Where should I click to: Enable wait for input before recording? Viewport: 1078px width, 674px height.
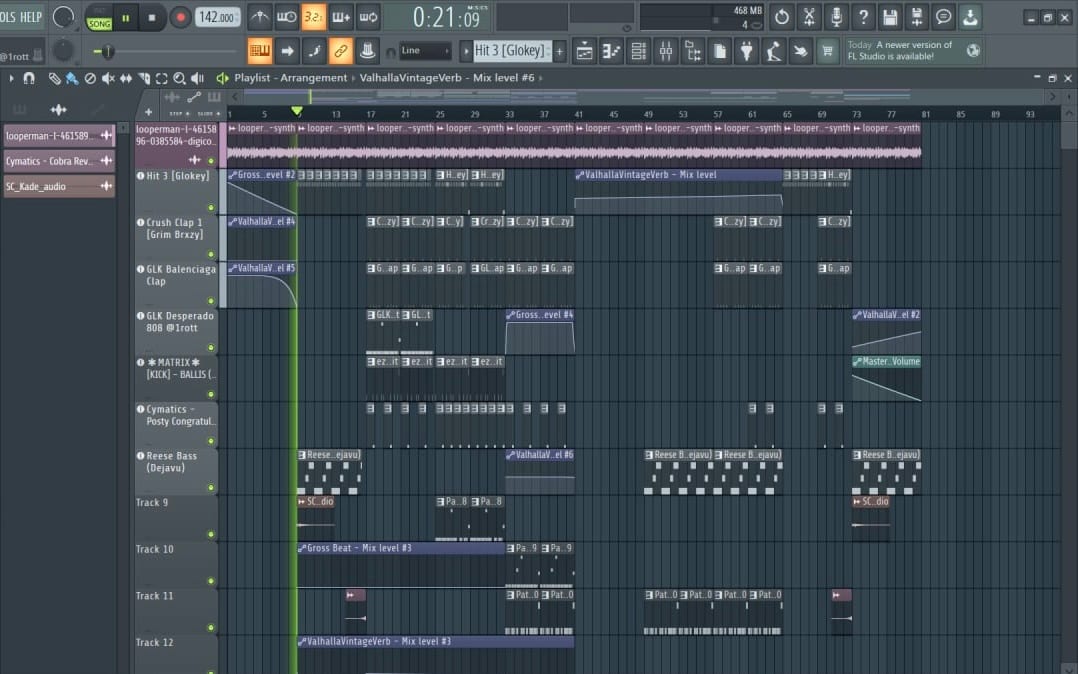coord(287,17)
